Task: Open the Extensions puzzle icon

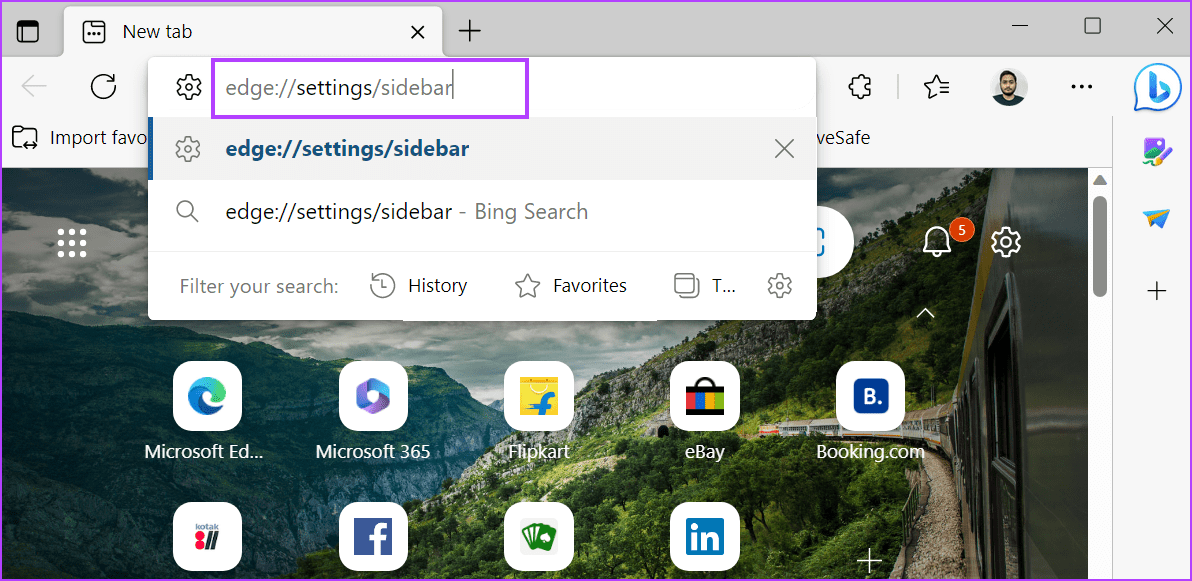Action: [x=859, y=87]
